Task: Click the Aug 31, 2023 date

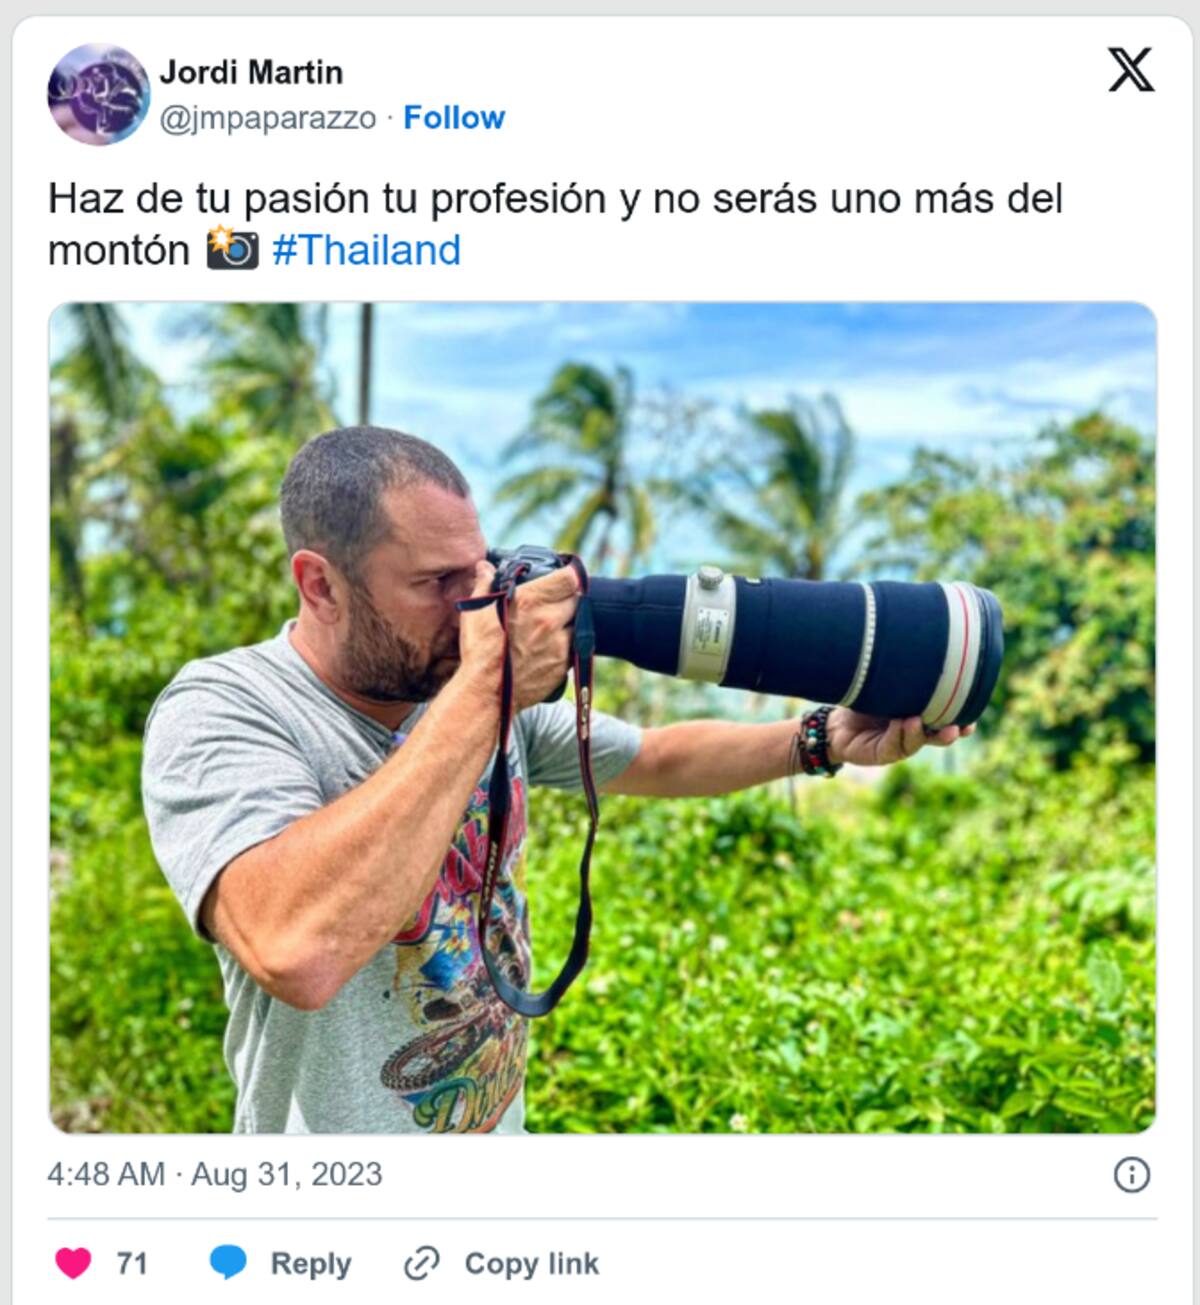Action: coord(287,1174)
